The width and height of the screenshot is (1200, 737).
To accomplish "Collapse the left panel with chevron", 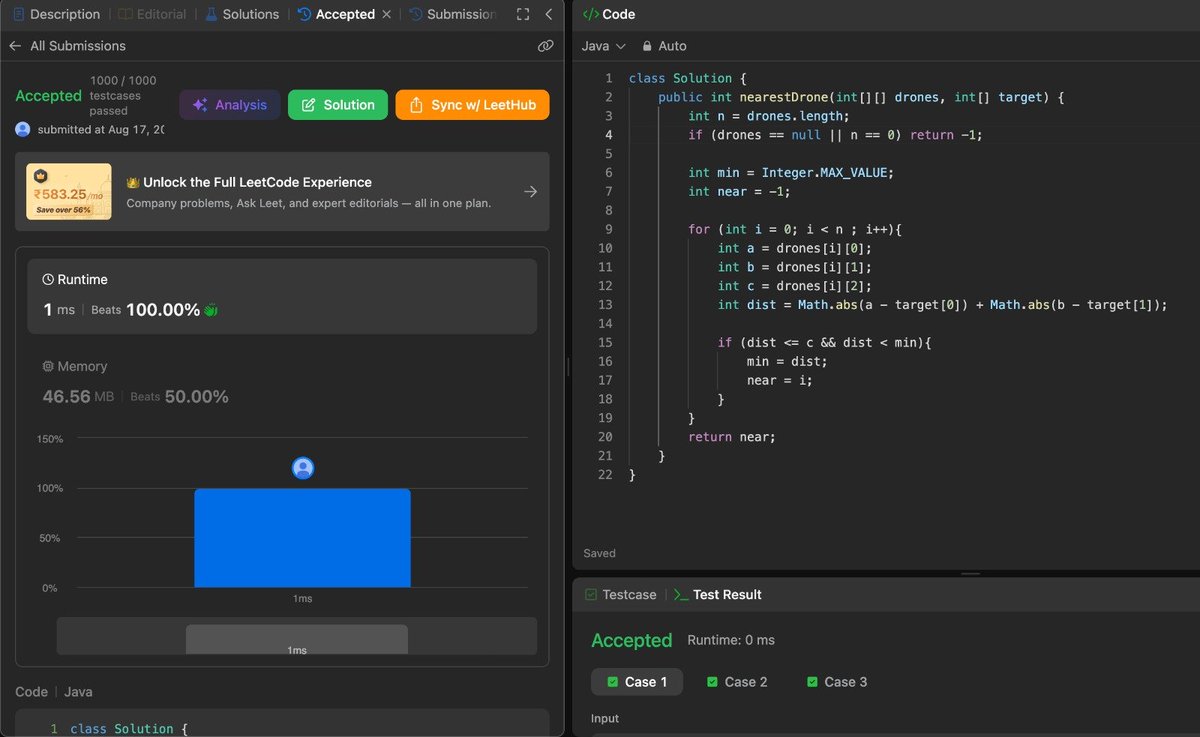I will point(549,14).
